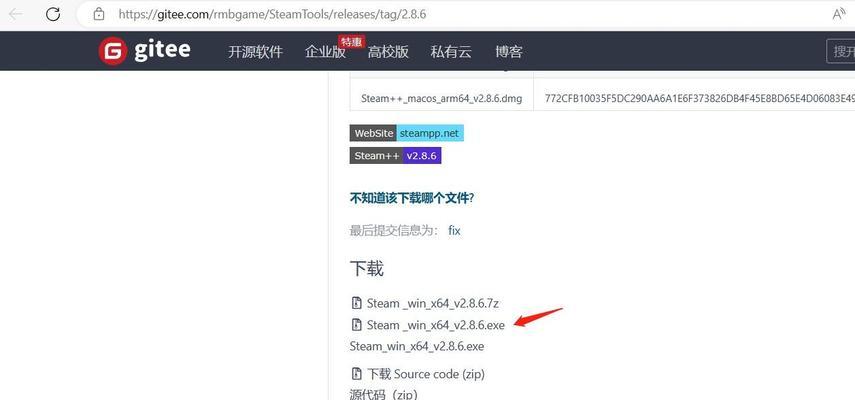
Task: Open 私有云 menu item
Action: click(451, 52)
